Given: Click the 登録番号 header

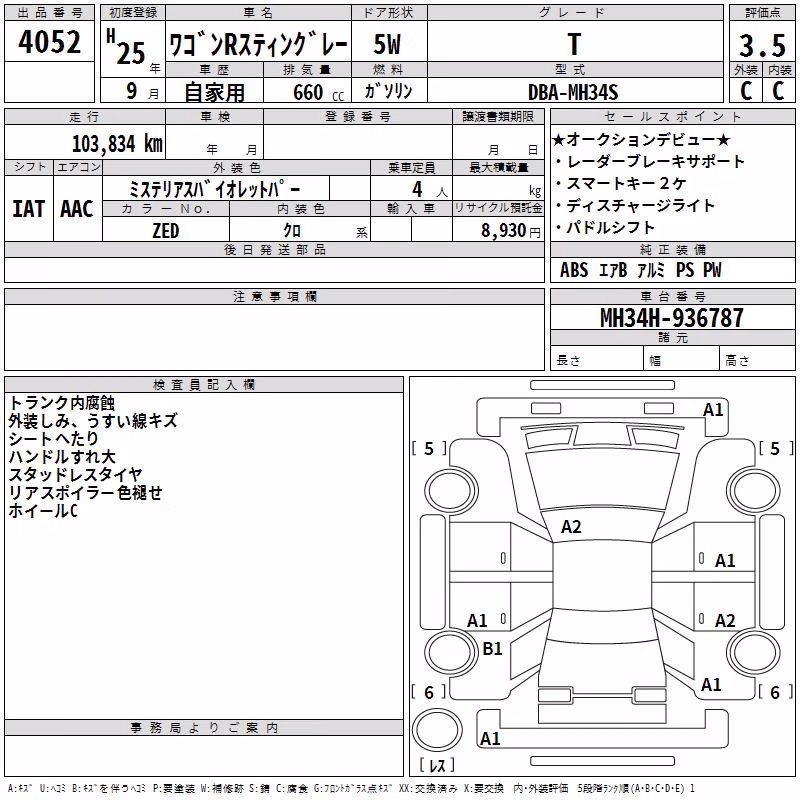Looking at the screenshot, I should click(x=358, y=117).
